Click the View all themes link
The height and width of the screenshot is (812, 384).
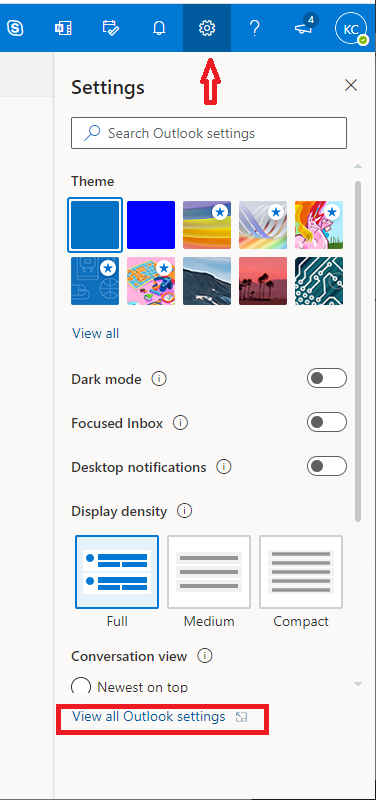click(96, 333)
